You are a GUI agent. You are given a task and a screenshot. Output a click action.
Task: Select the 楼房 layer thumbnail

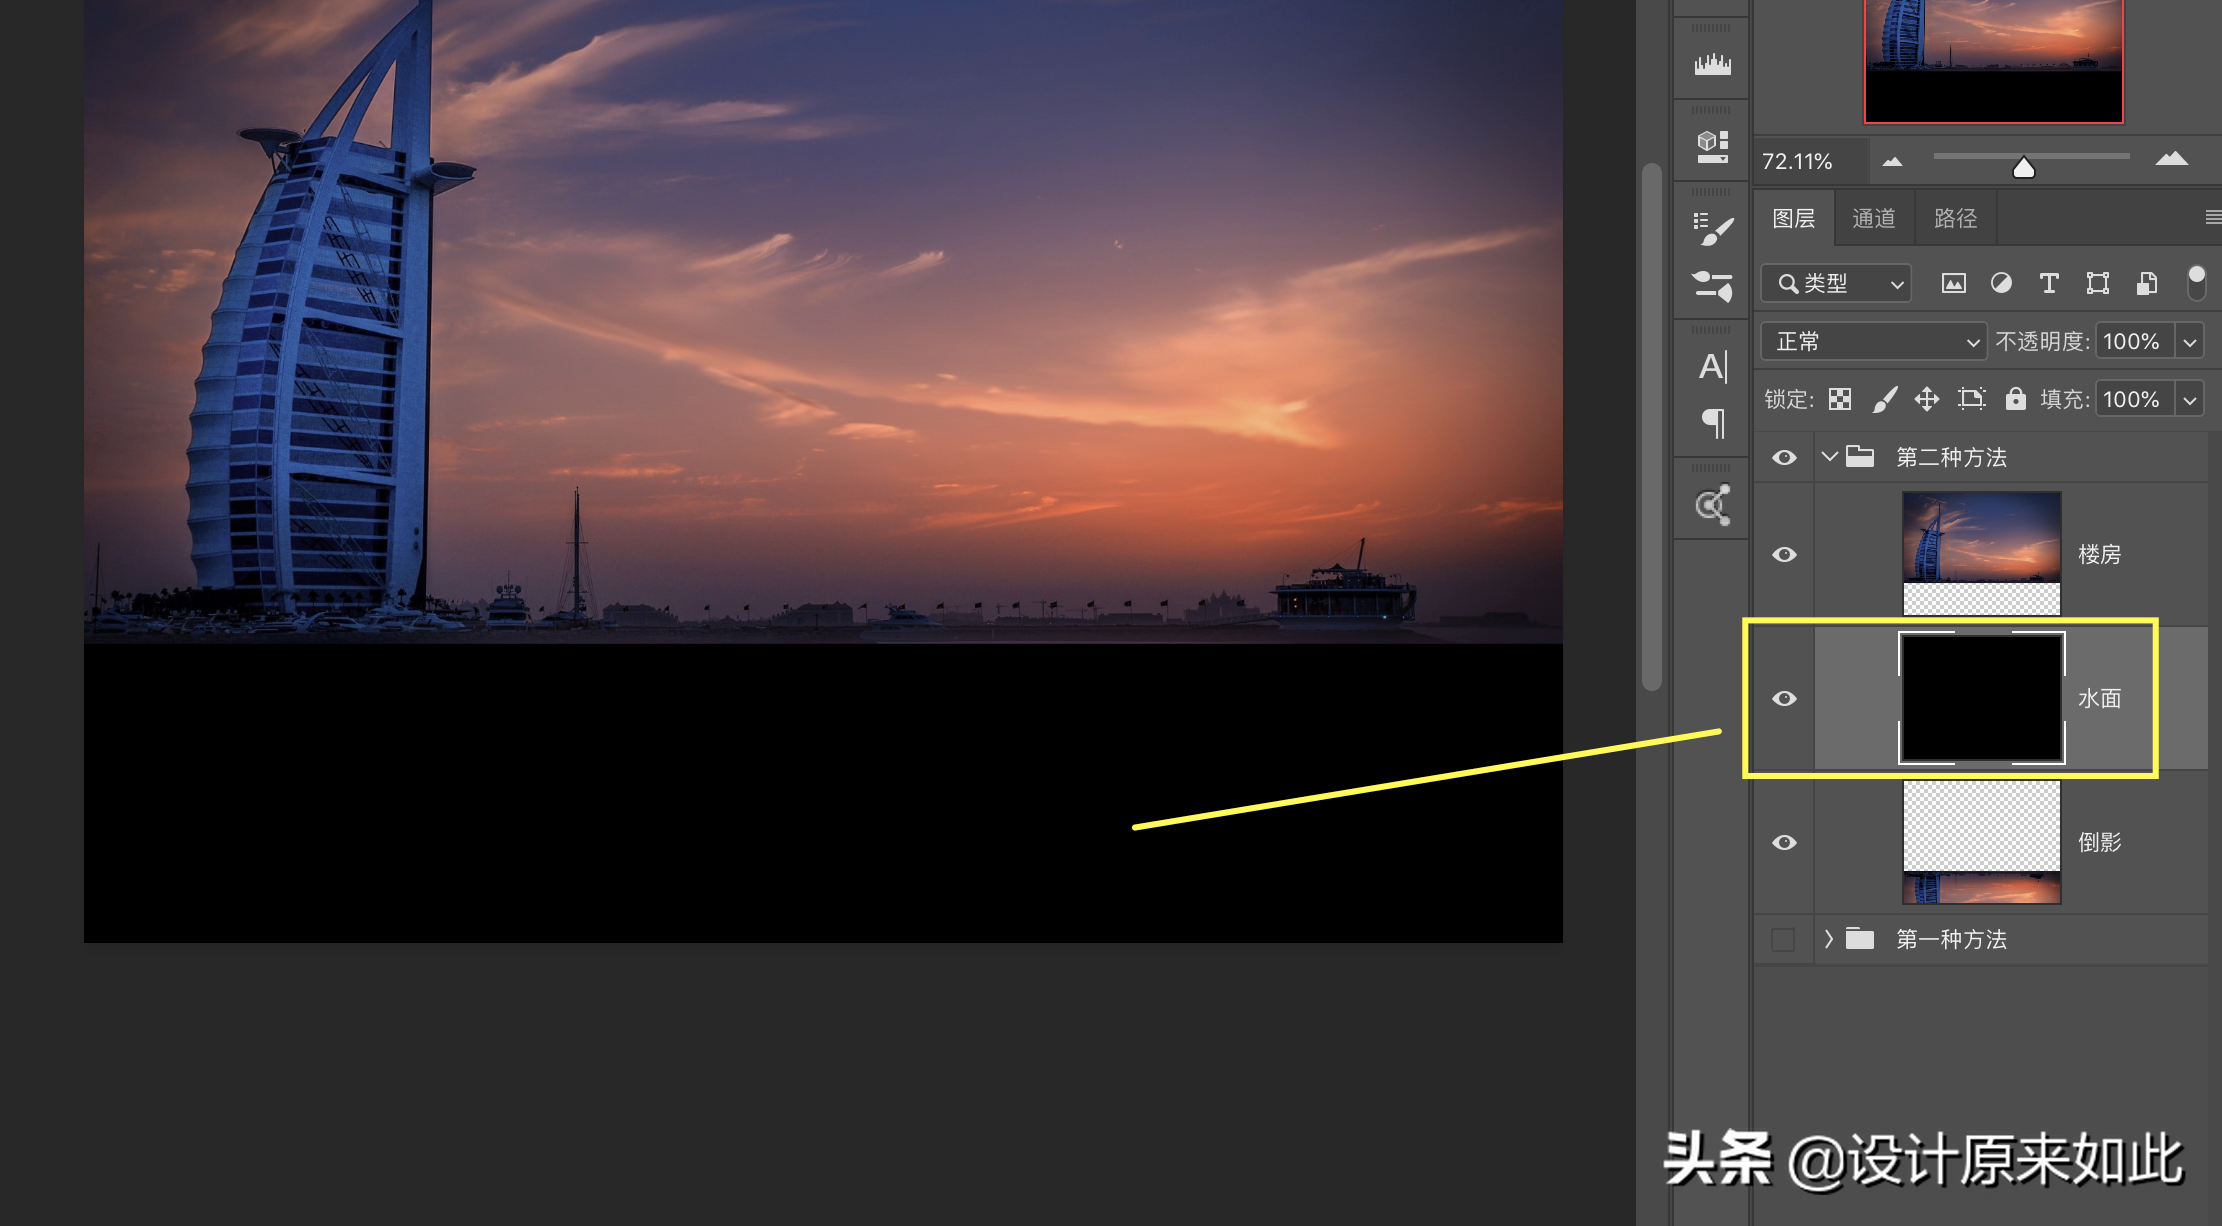(x=1981, y=554)
